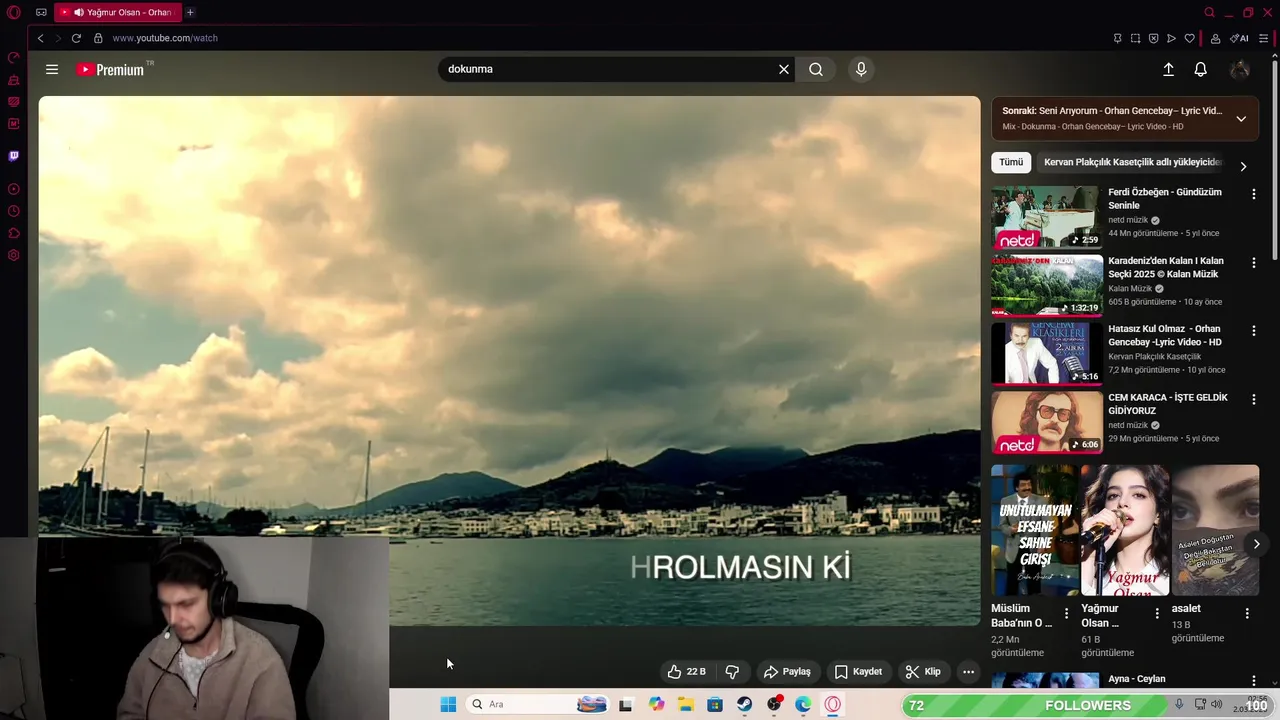Viewport: 1280px width, 720px height.
Task: Open tab search magnifier in title bar
Action: (1209, 12)
